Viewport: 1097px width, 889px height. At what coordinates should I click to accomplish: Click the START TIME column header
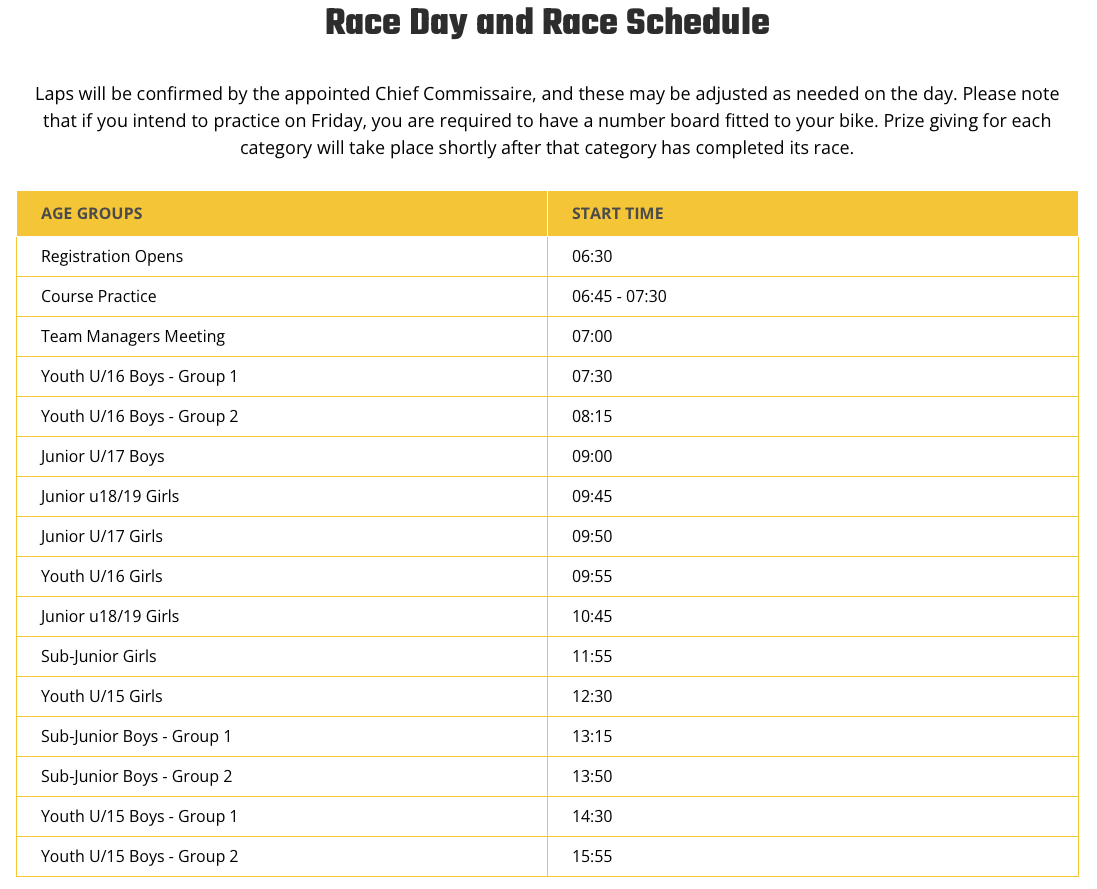coord(617,213)
